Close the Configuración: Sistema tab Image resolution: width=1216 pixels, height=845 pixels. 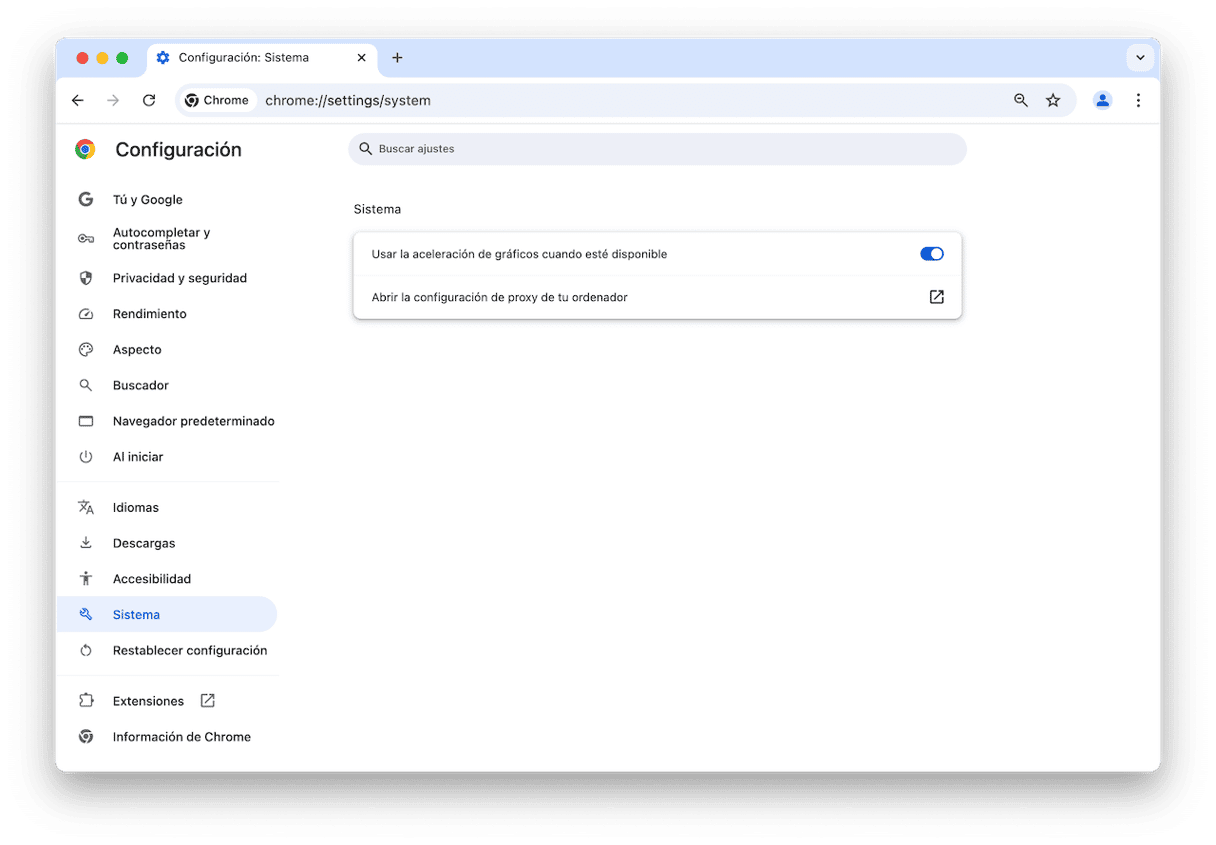[x=361, y=58]
